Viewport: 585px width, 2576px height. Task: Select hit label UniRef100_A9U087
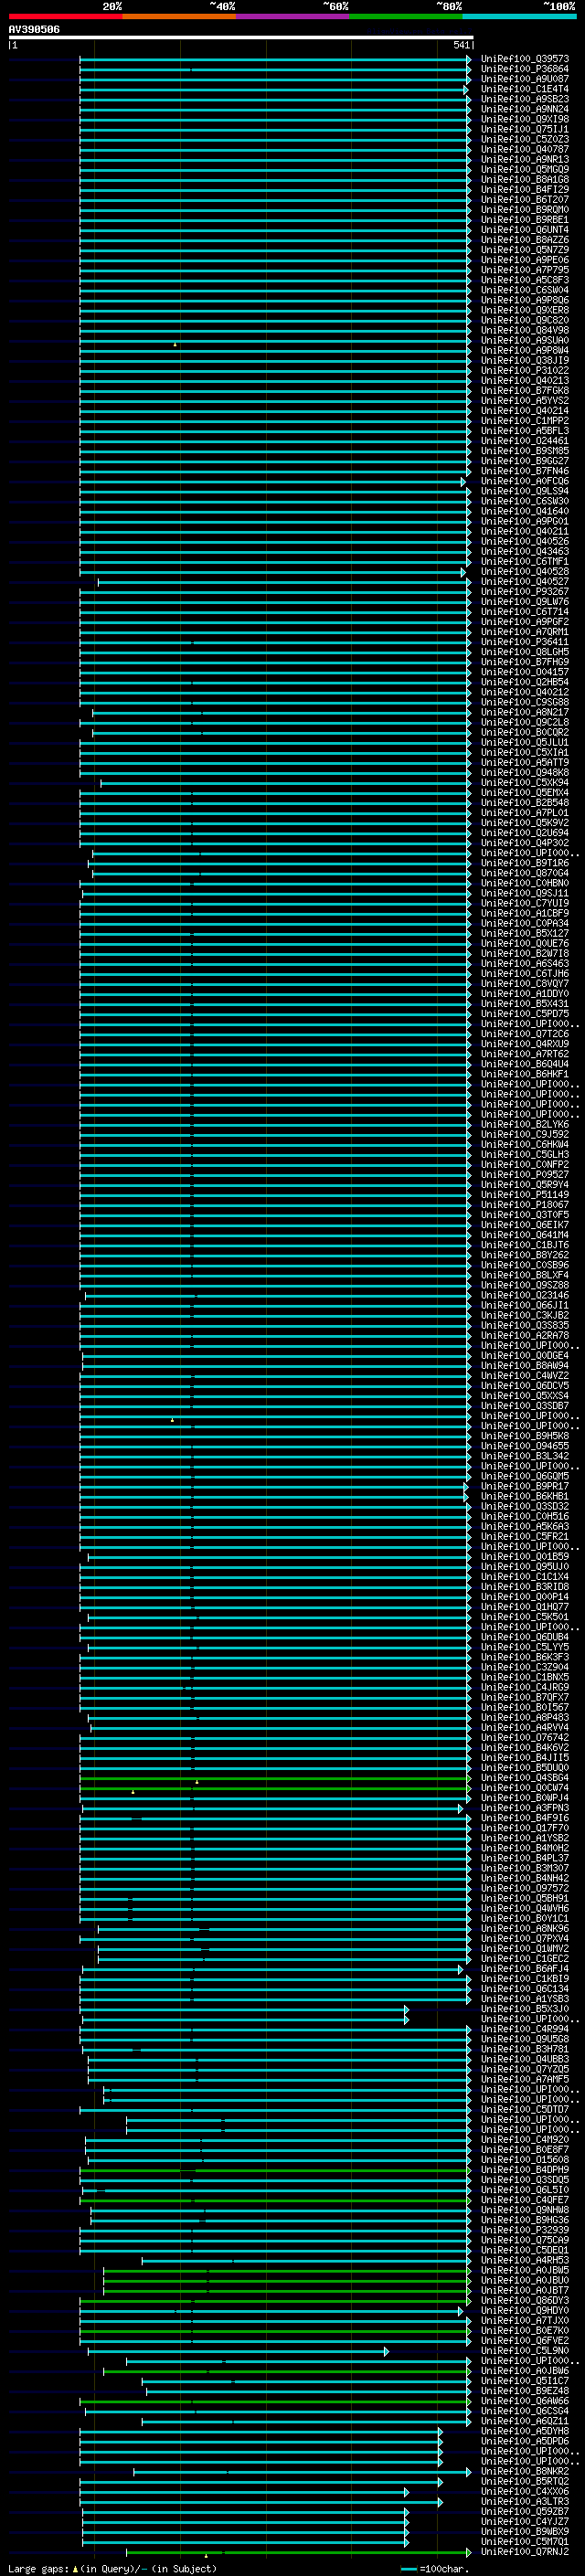click(525, 79)
